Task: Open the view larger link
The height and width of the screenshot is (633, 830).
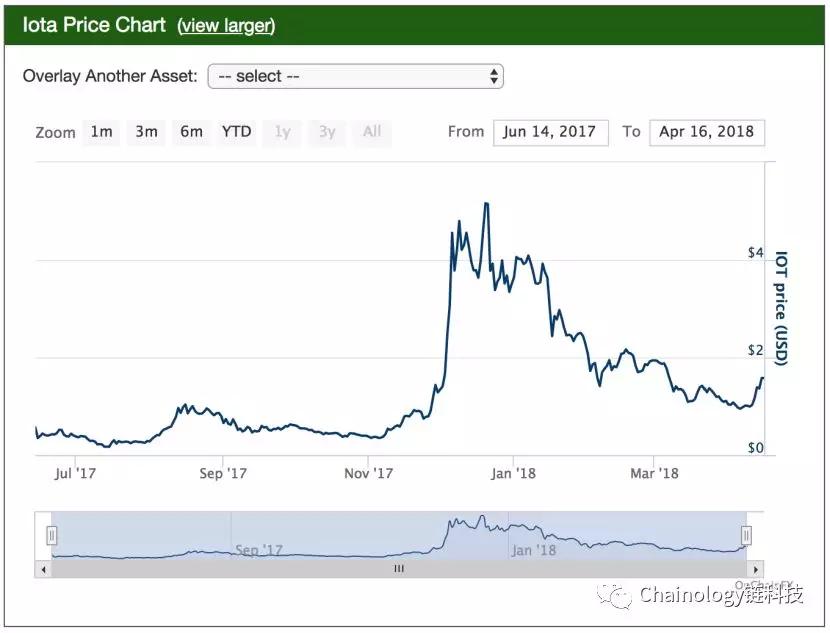Action: point(226,26)
